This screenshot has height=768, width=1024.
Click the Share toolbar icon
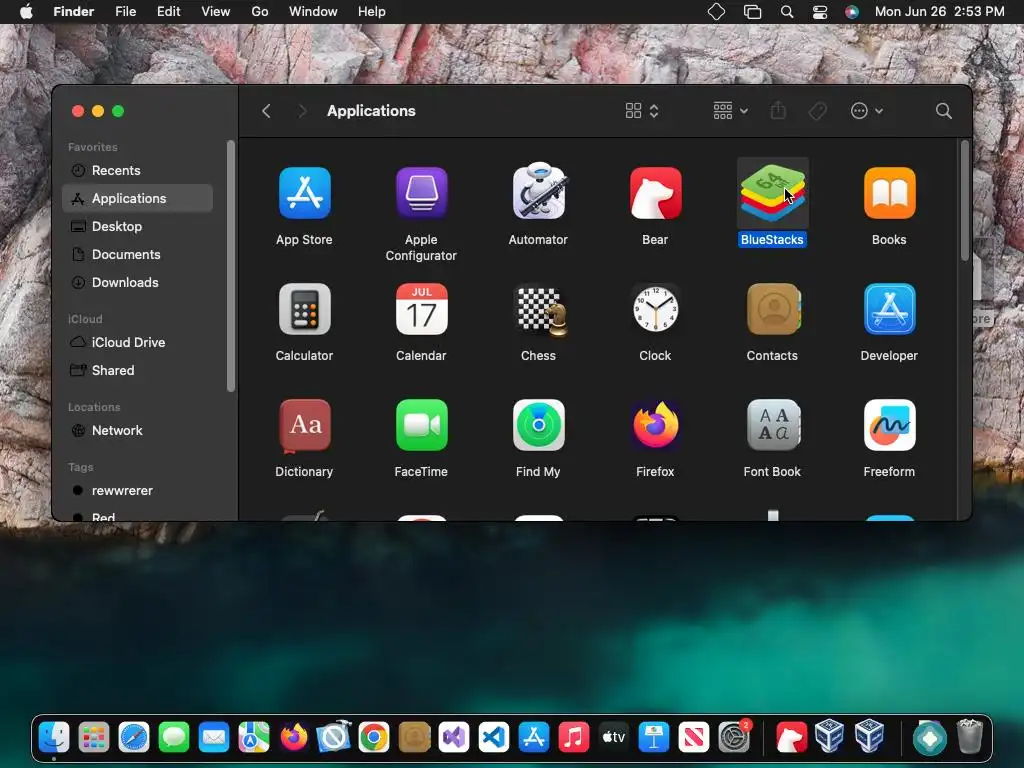(x=778, y=110)
